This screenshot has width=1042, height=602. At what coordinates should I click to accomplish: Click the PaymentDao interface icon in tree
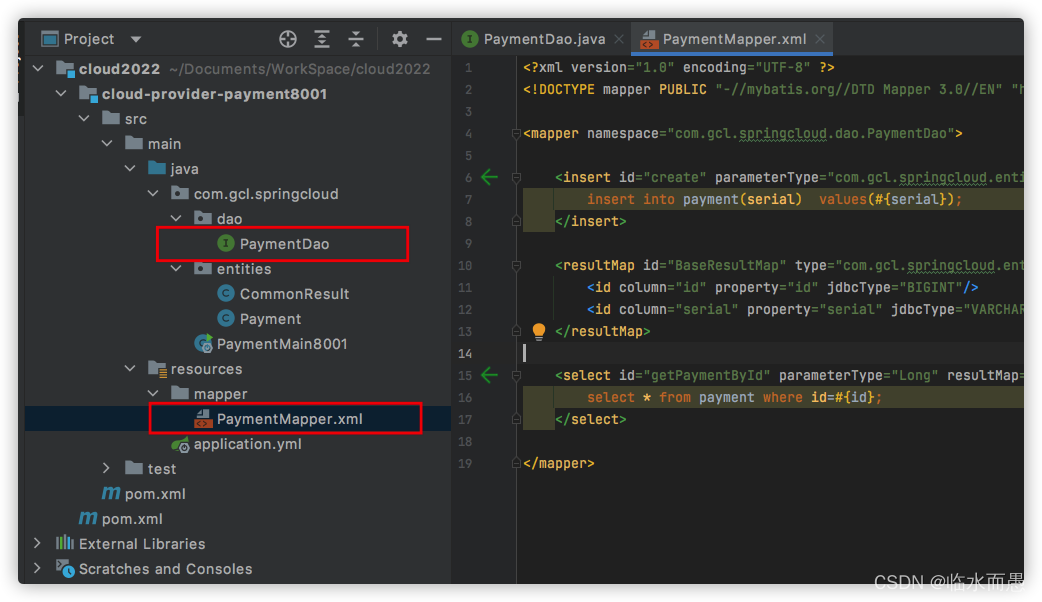point(226,244)
